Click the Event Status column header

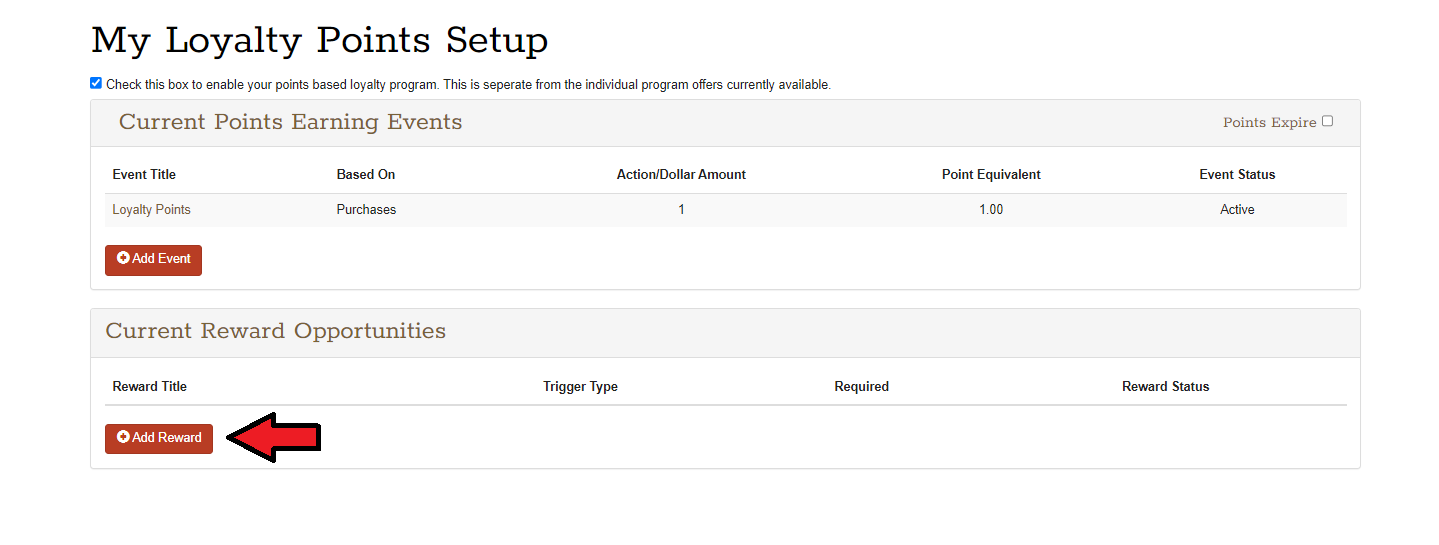coord(1237,175)
